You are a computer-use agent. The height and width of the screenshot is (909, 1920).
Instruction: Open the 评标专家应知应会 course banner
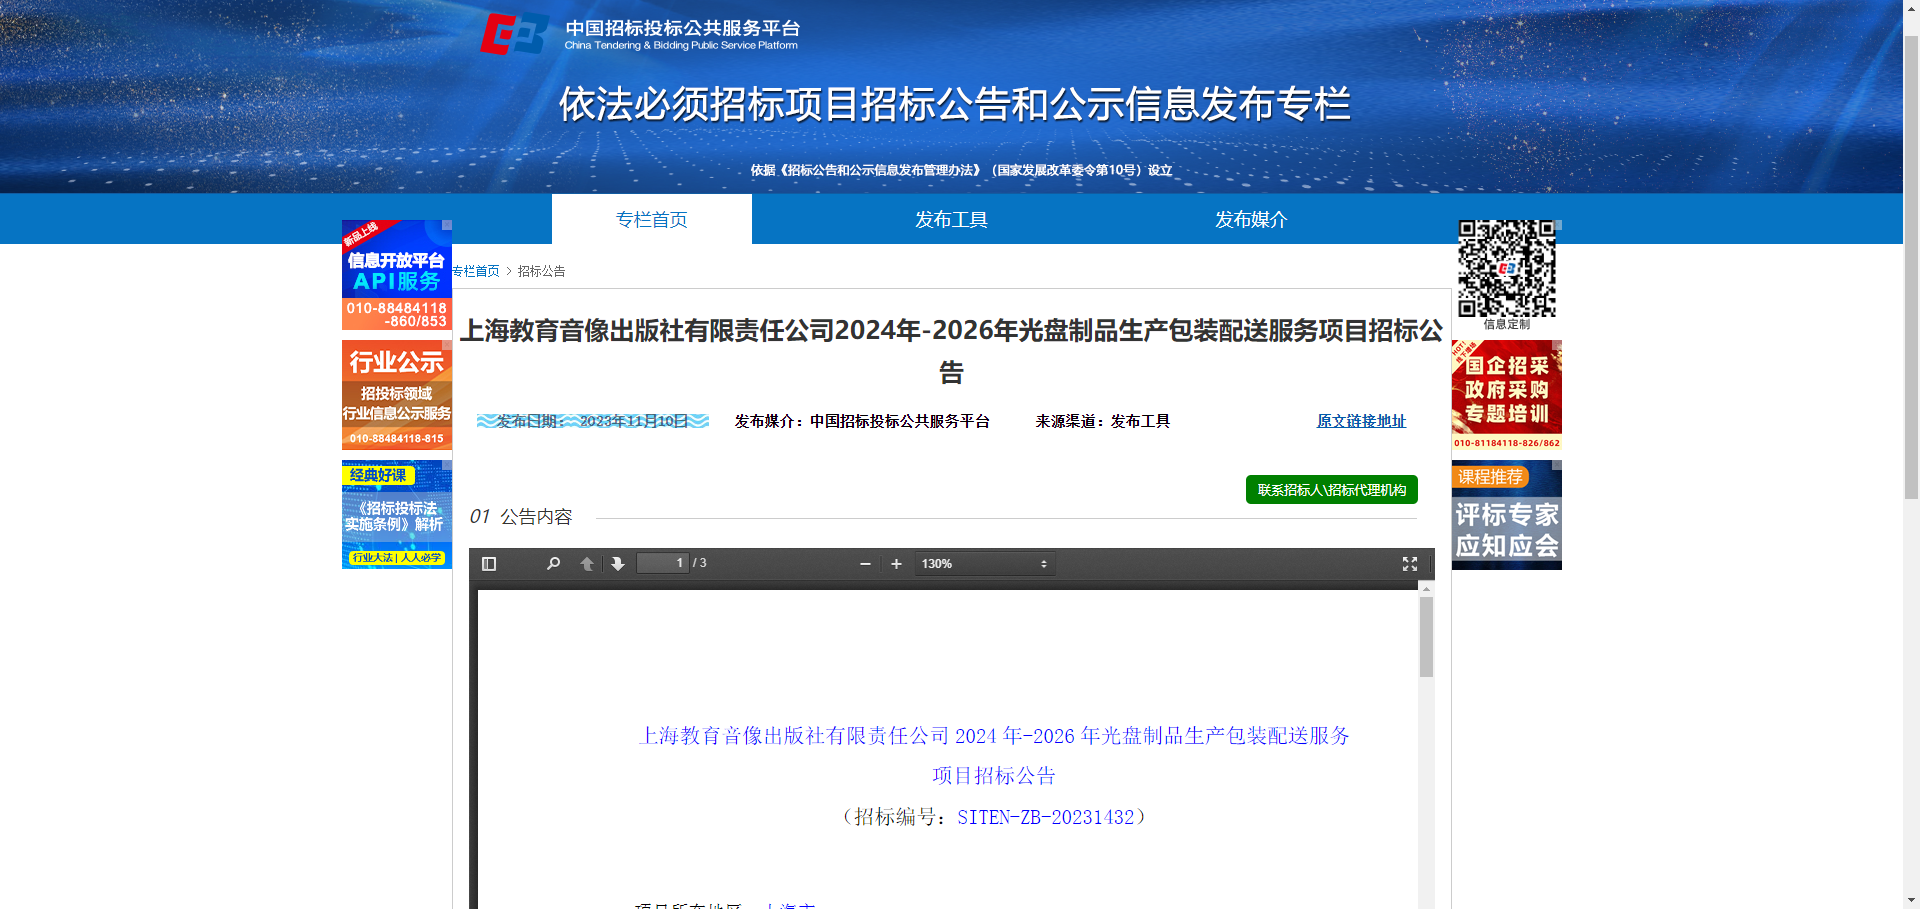[1507, 515]
